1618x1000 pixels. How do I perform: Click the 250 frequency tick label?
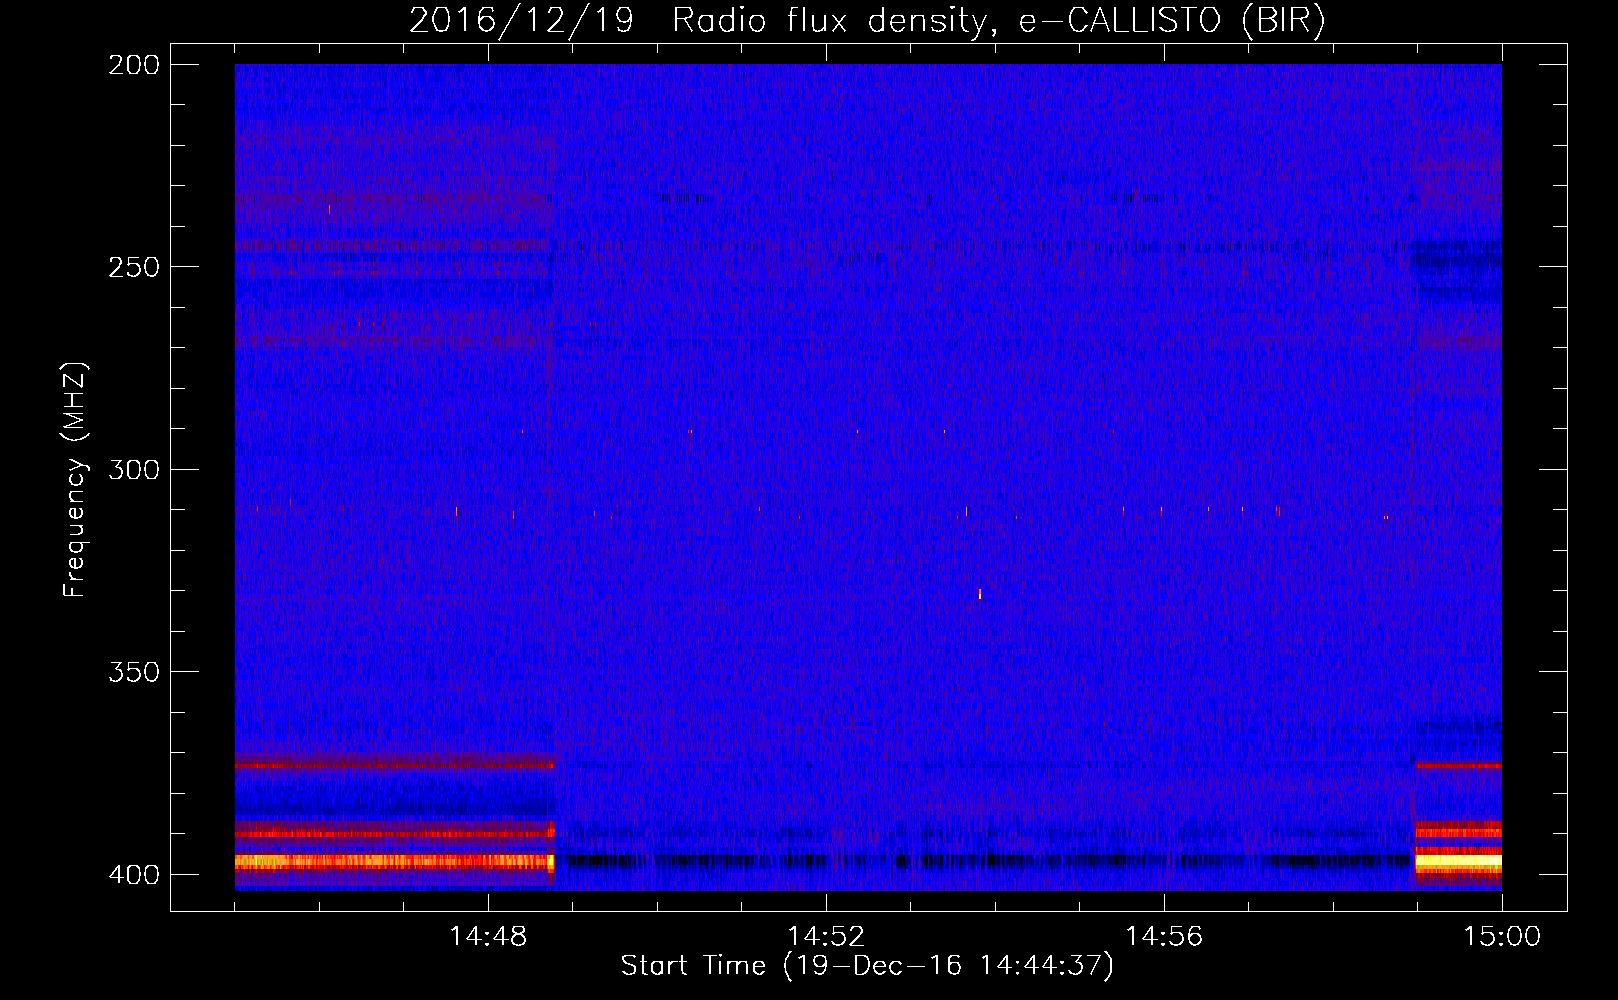point(134,267)
